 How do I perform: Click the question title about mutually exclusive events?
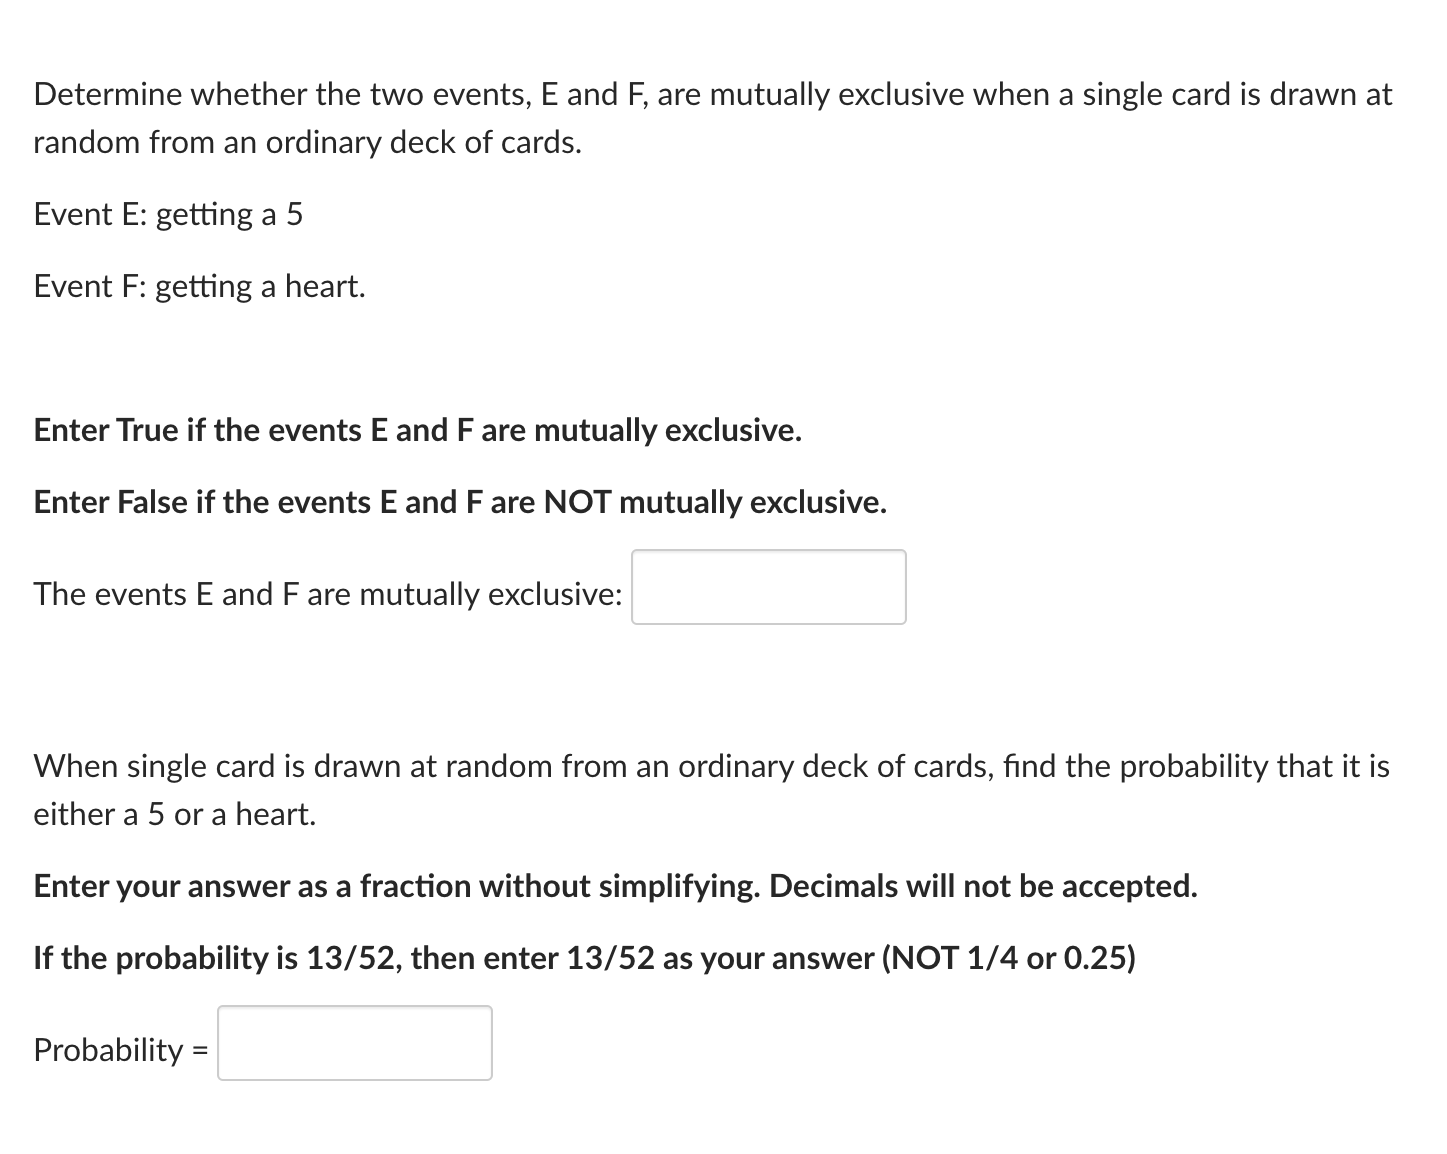[711, 93]
